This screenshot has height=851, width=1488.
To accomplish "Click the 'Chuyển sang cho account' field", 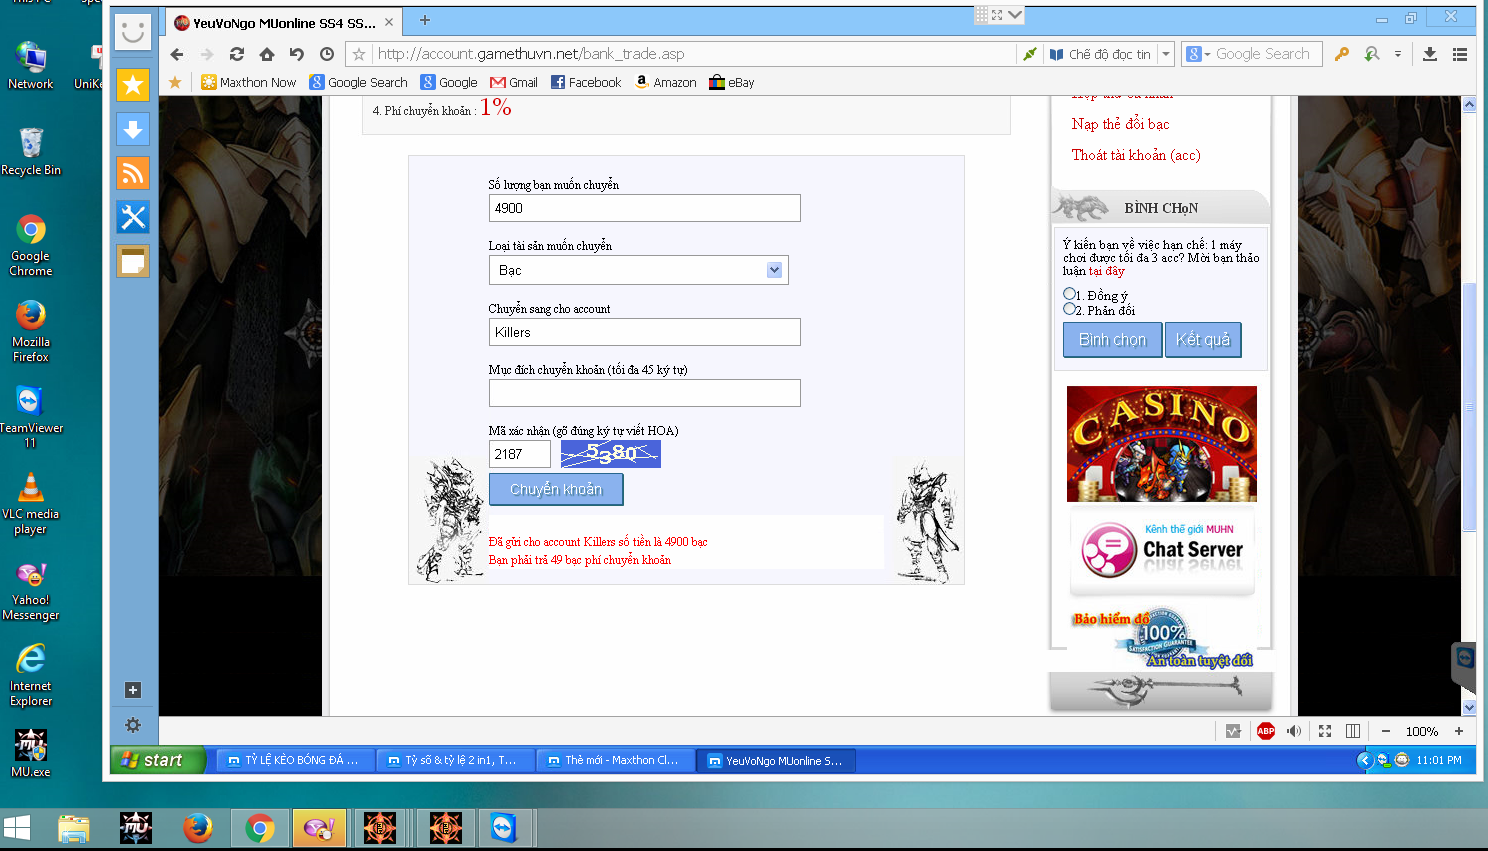I will click(x=644, y=332).
